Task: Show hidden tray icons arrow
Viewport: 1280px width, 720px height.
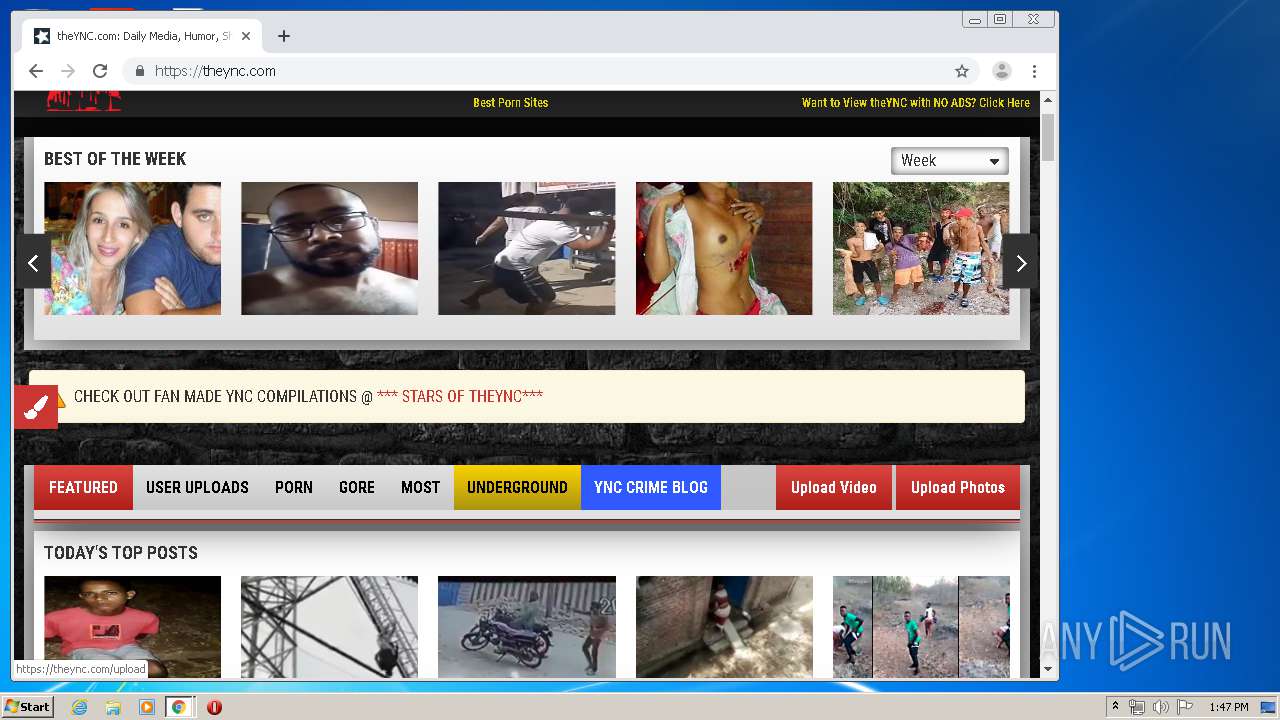Action: 1115,707
